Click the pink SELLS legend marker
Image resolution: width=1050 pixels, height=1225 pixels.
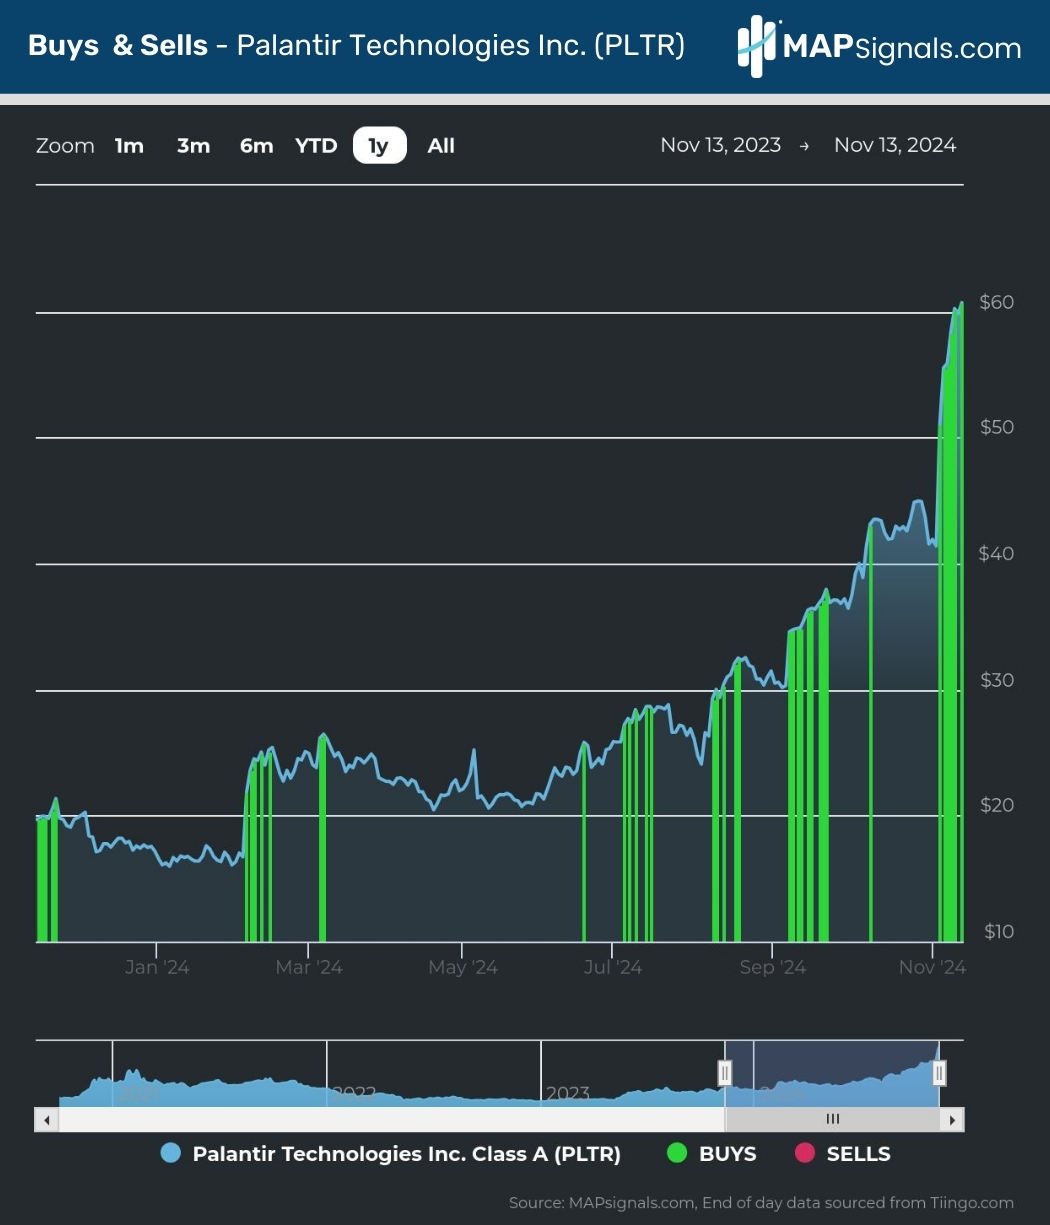(804, 1154)
